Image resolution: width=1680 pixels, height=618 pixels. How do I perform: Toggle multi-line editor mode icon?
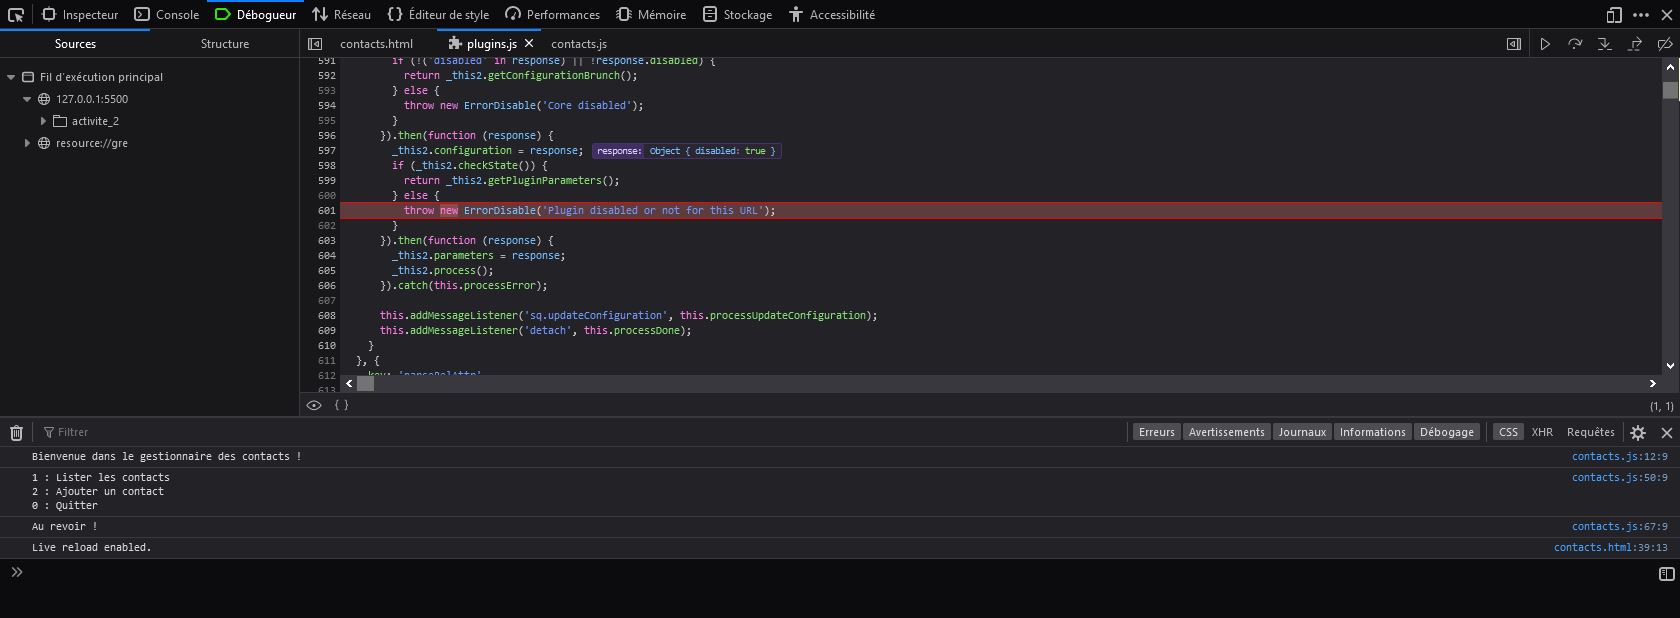1666,574
